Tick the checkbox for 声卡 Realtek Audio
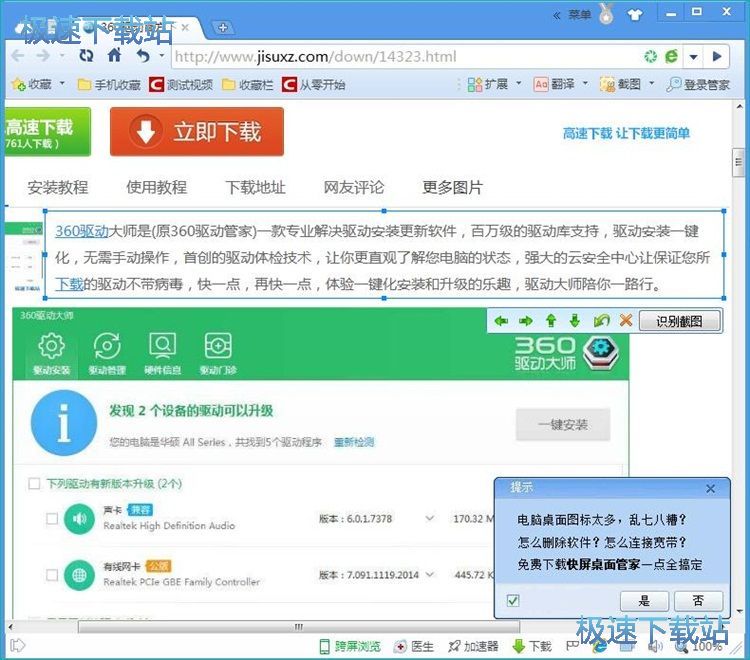The width and height of the screenshot is (750, 660). tap(52, 519)
